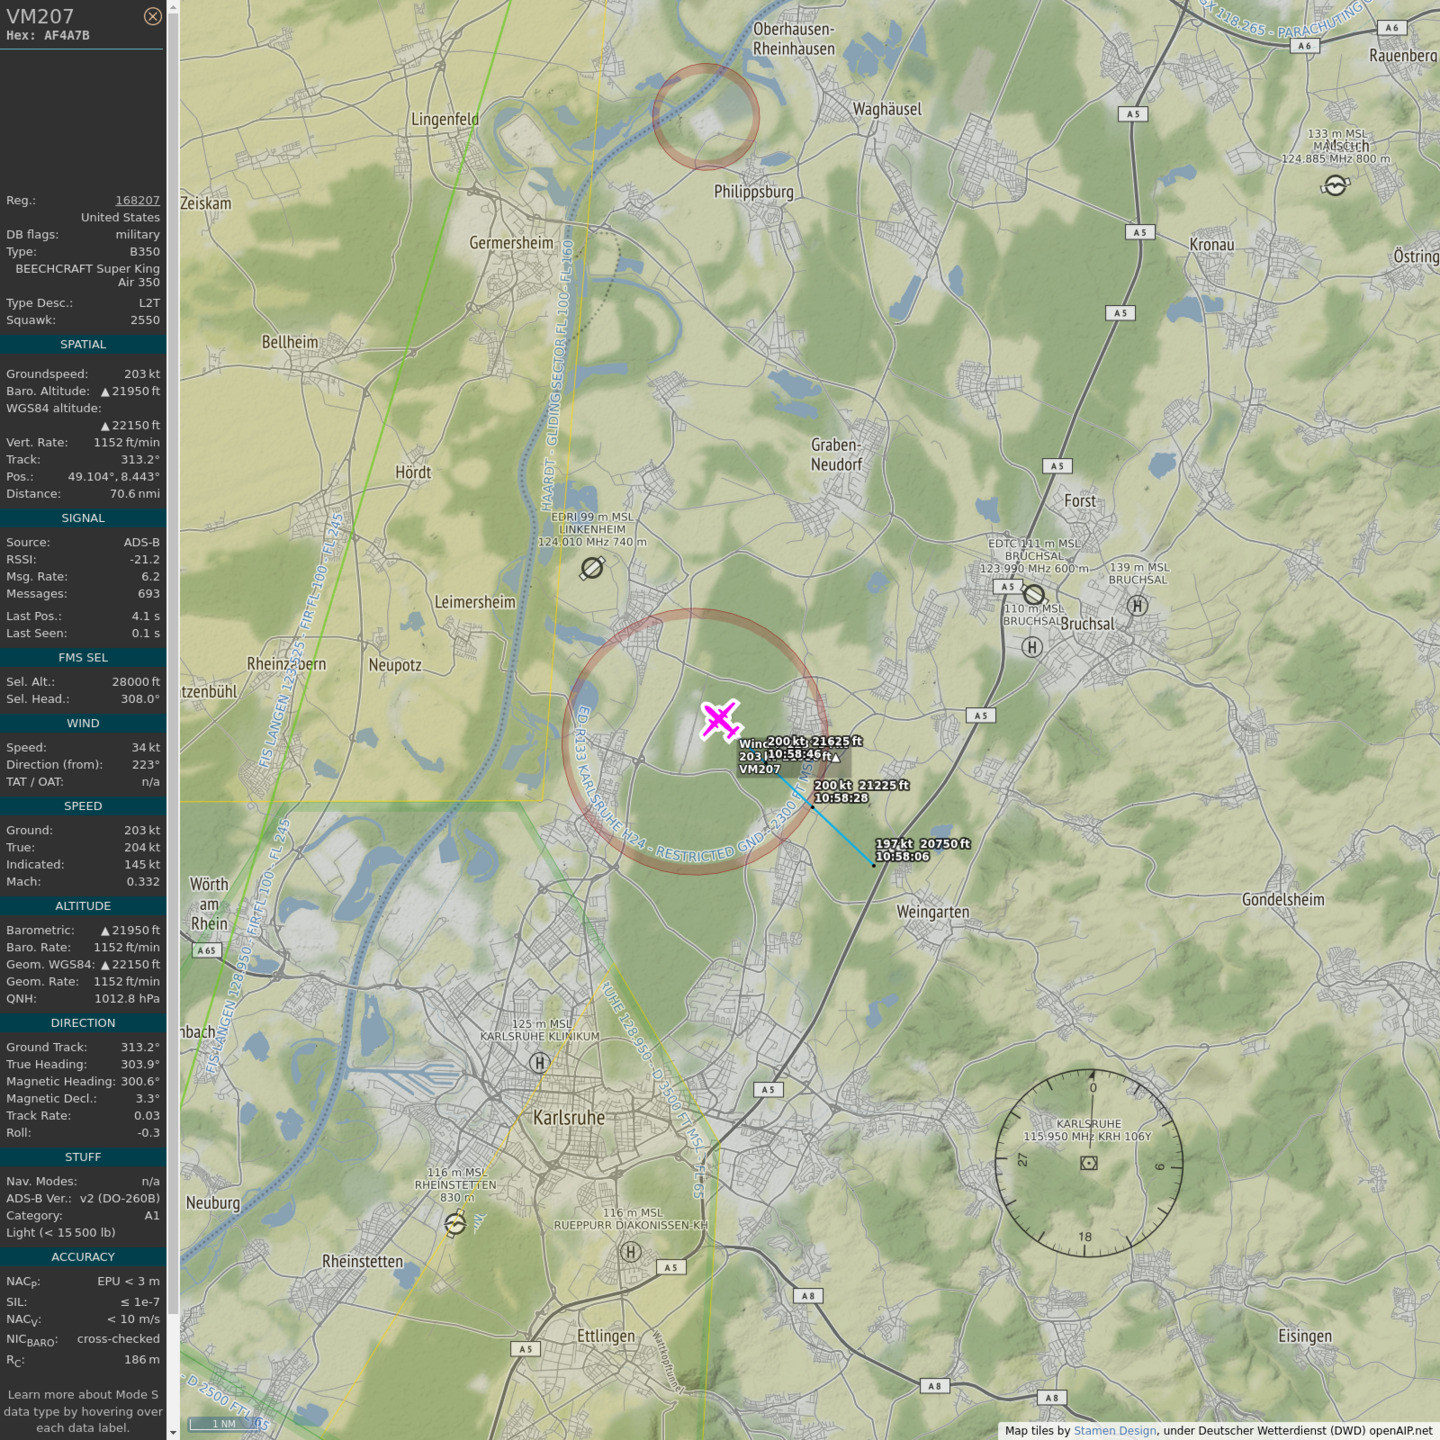Select the Karlsruhe KRH VOR center symbol

coord(1089,1163)
